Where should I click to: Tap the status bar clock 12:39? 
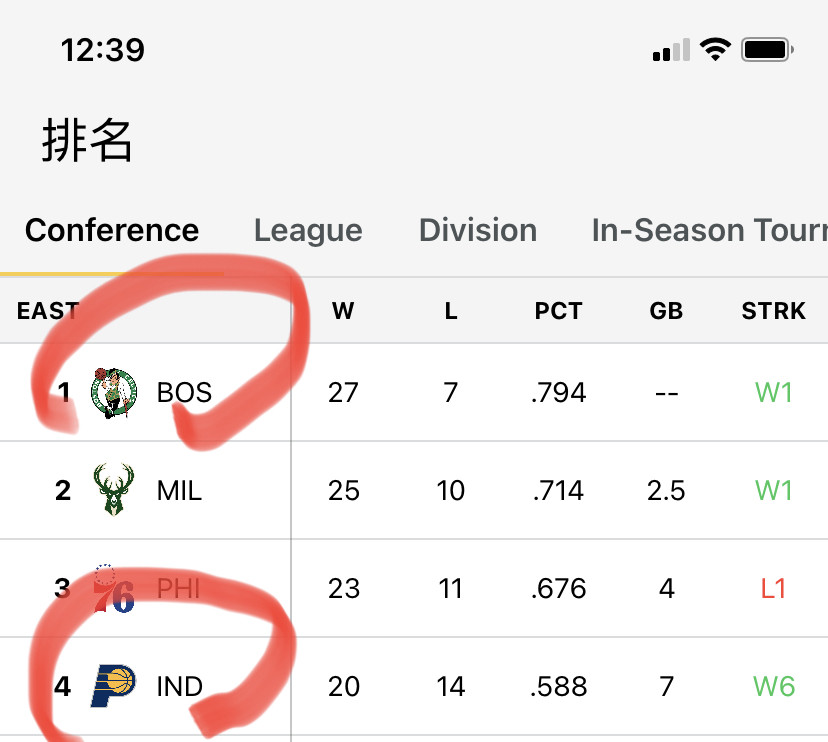(x=102, y=50)
